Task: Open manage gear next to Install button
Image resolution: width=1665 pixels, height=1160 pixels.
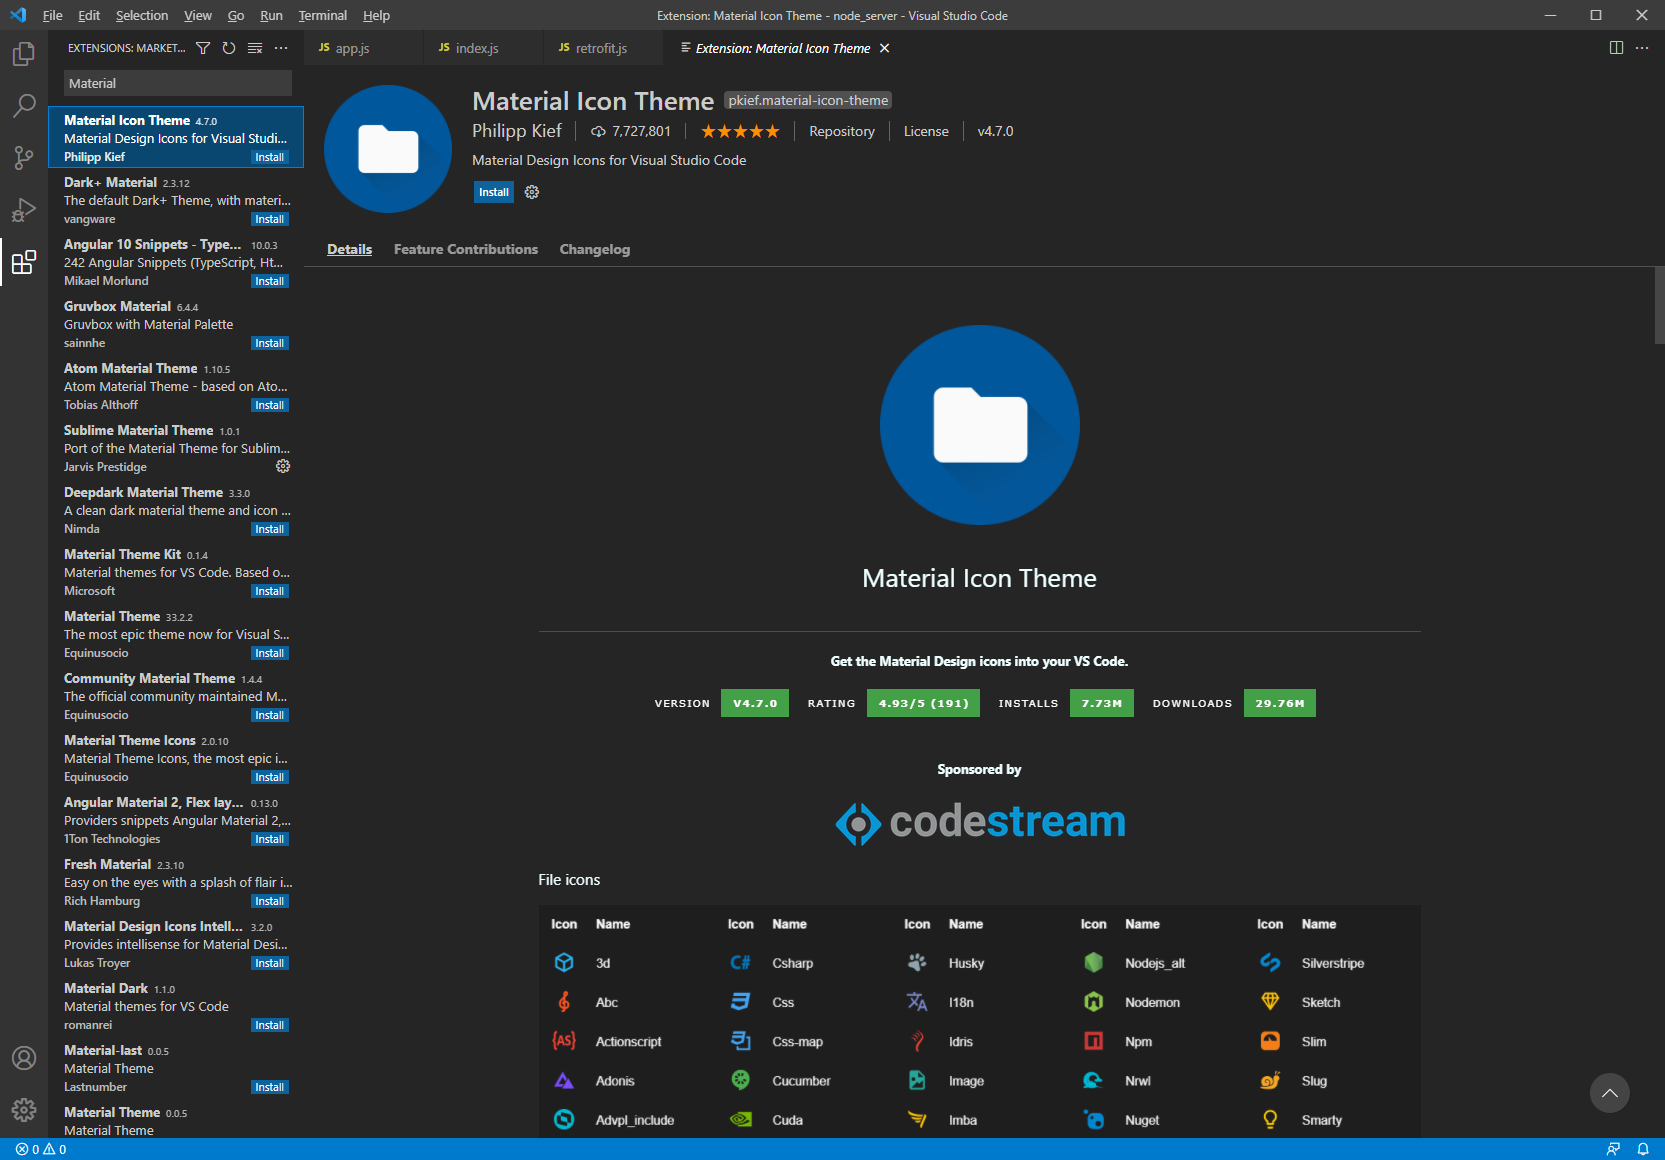Action: pos(532,192)
